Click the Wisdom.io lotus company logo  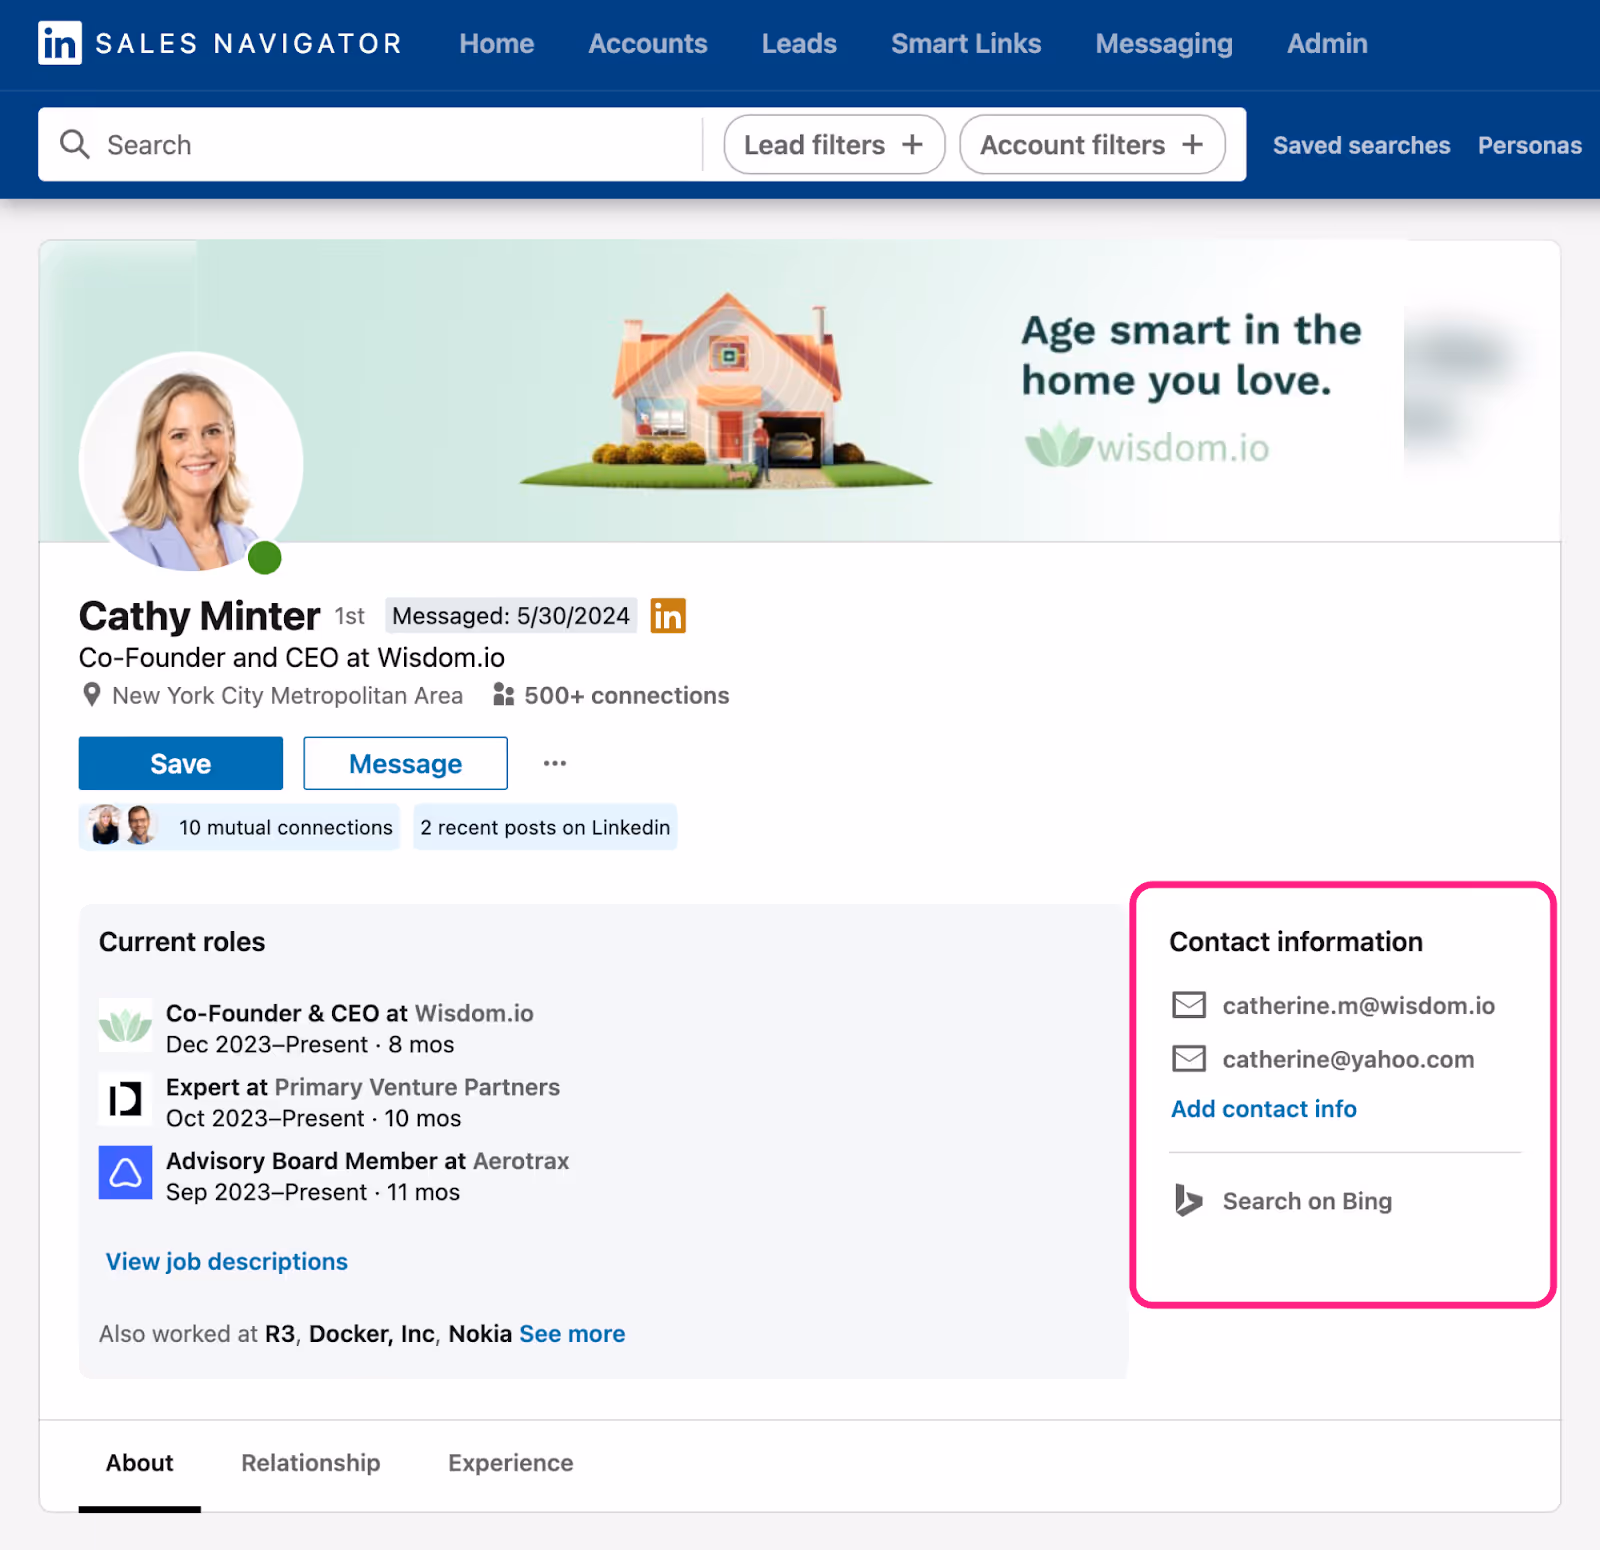(x=125, y=1025)
